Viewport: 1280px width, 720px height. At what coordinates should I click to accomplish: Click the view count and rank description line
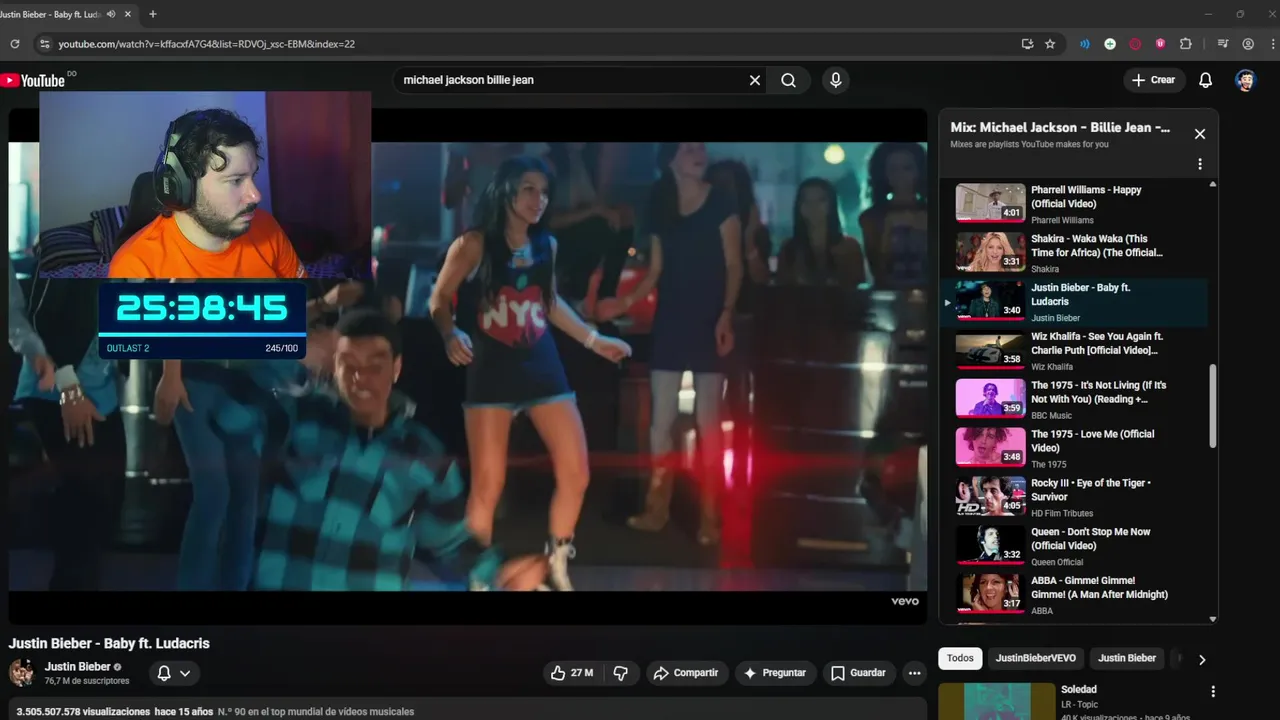coord(215,712)
